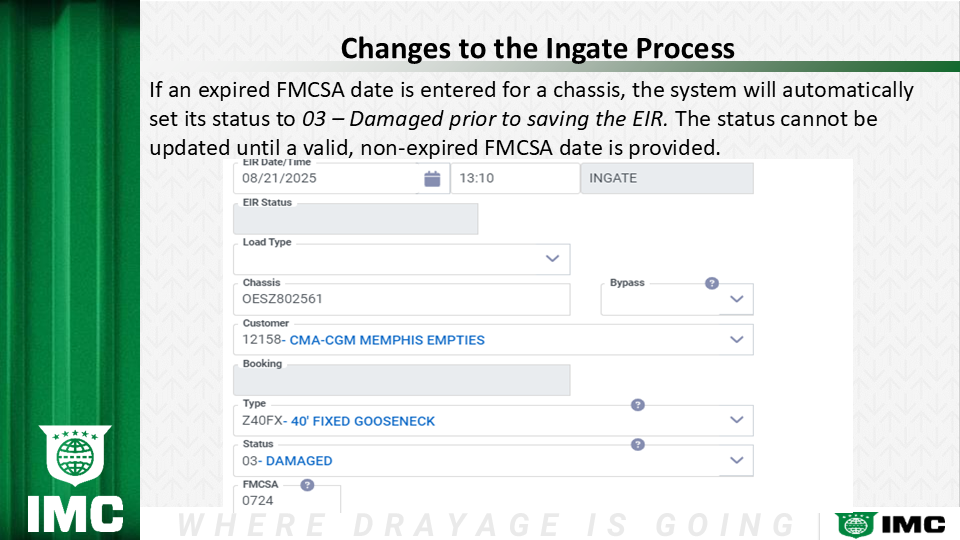The width and height of the screenshot is (960, 540).
Task: Click the Type field help icon
Action: [638, 405]
